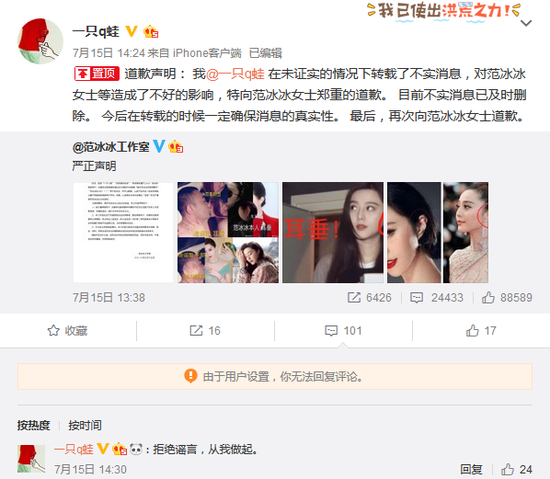This screenshot has height=479, width=550.
Task: Sort comments by 按热度
Action: click(x=34, y=425)
